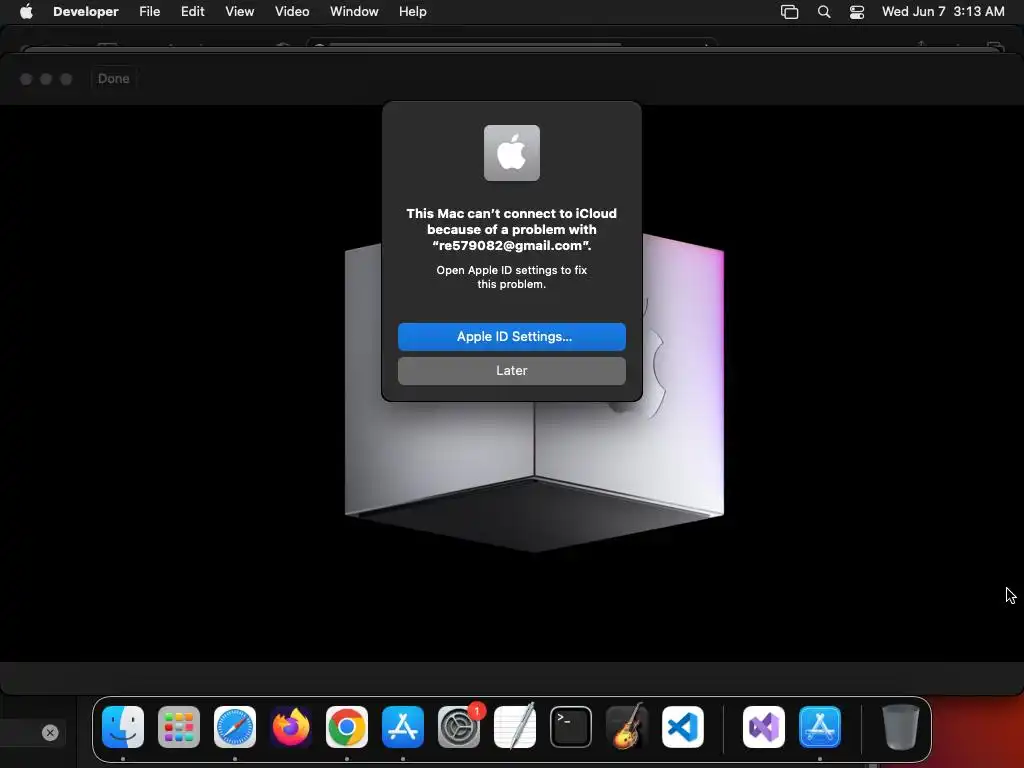Open the App Store from the Dock
The image size is (1024, 768).
403,727
